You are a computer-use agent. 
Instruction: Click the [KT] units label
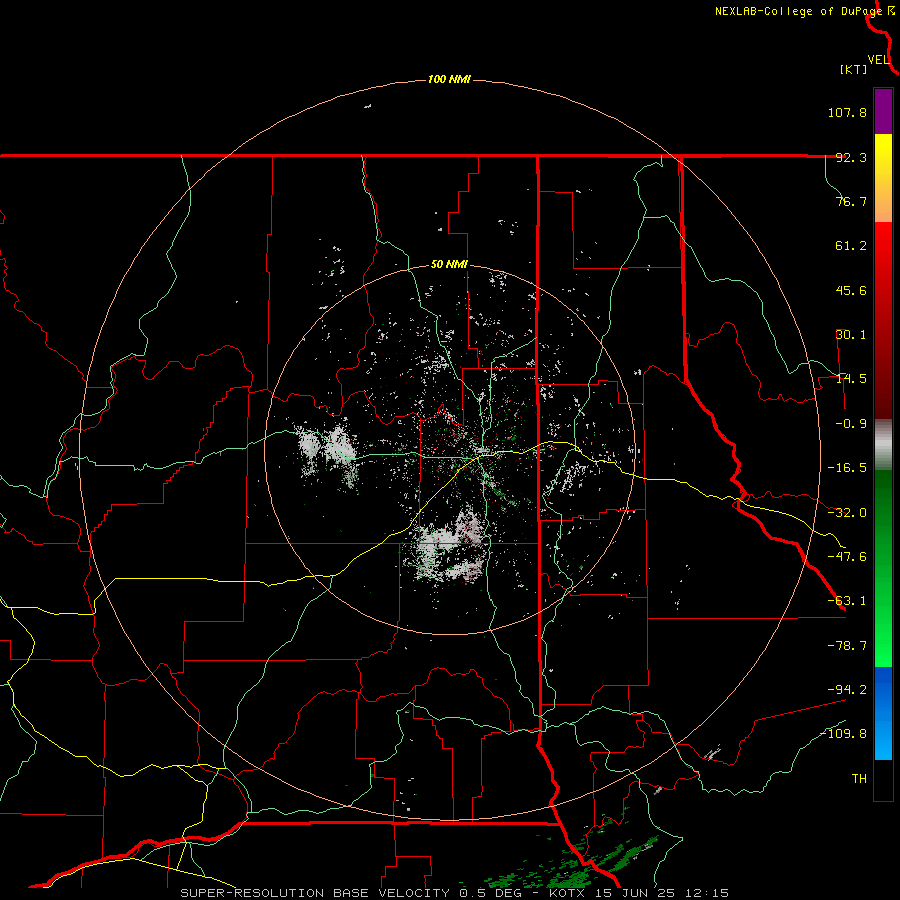pos(854,69)
